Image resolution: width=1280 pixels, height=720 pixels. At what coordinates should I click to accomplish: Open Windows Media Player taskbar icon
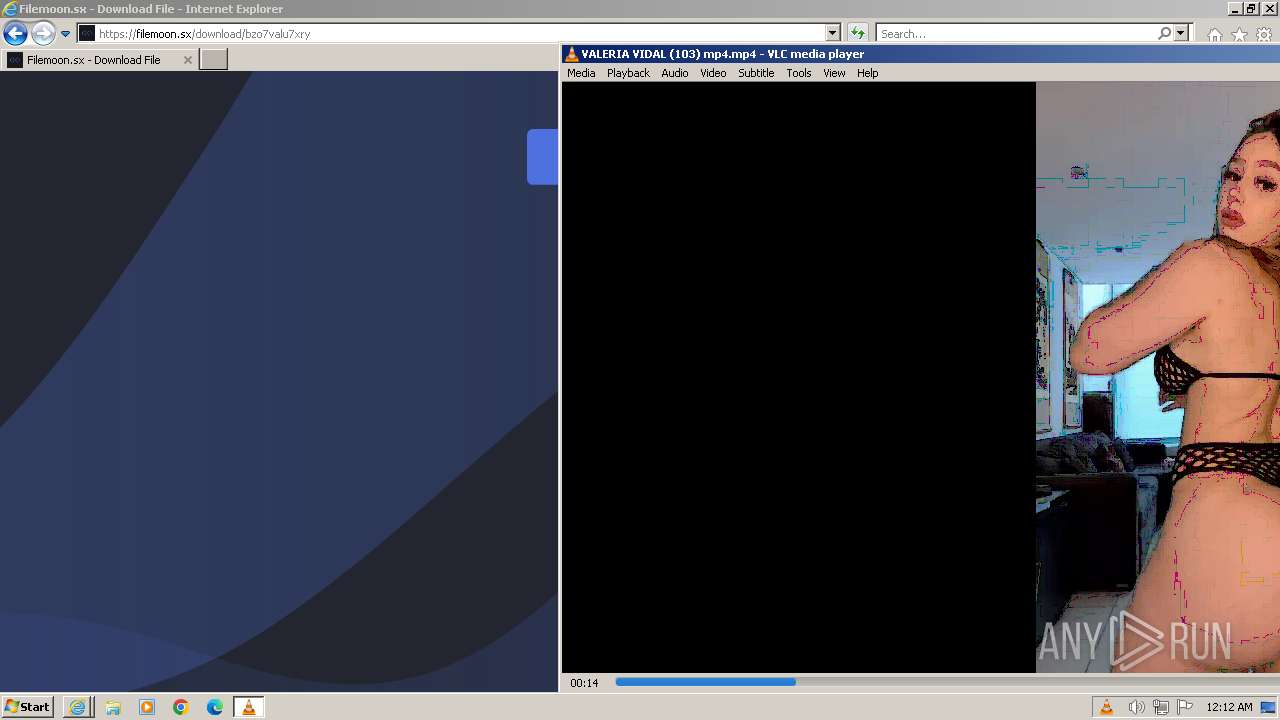(x=147, y=707)
